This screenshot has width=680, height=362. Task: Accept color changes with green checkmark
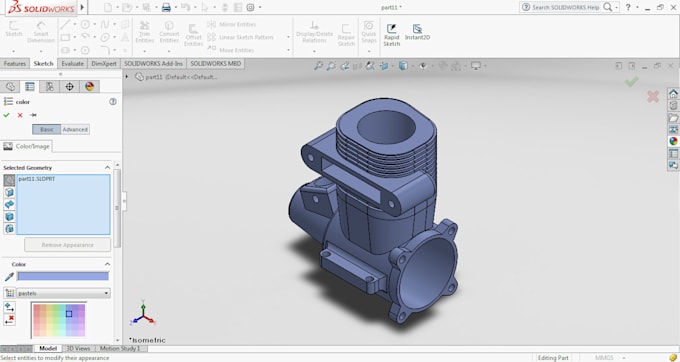pyautogui.click(x=7, y=115)
